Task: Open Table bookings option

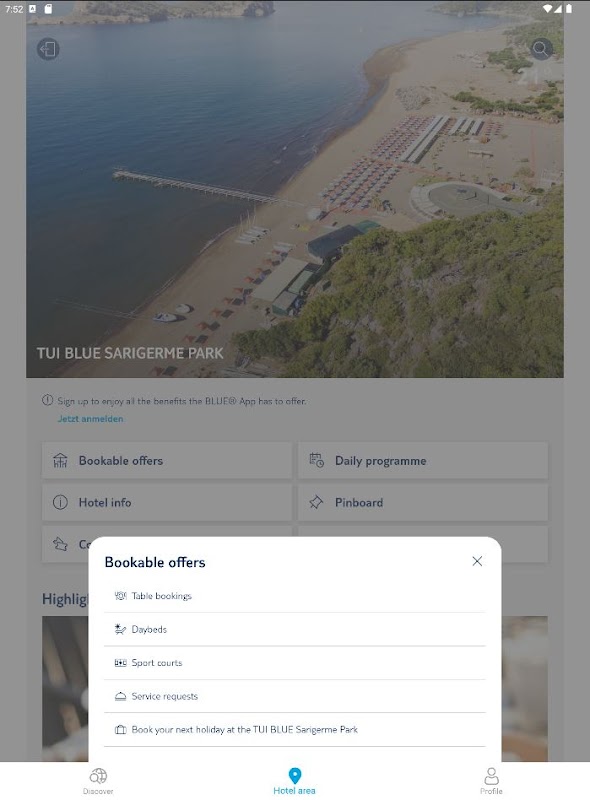Action: tap(294, 596)
